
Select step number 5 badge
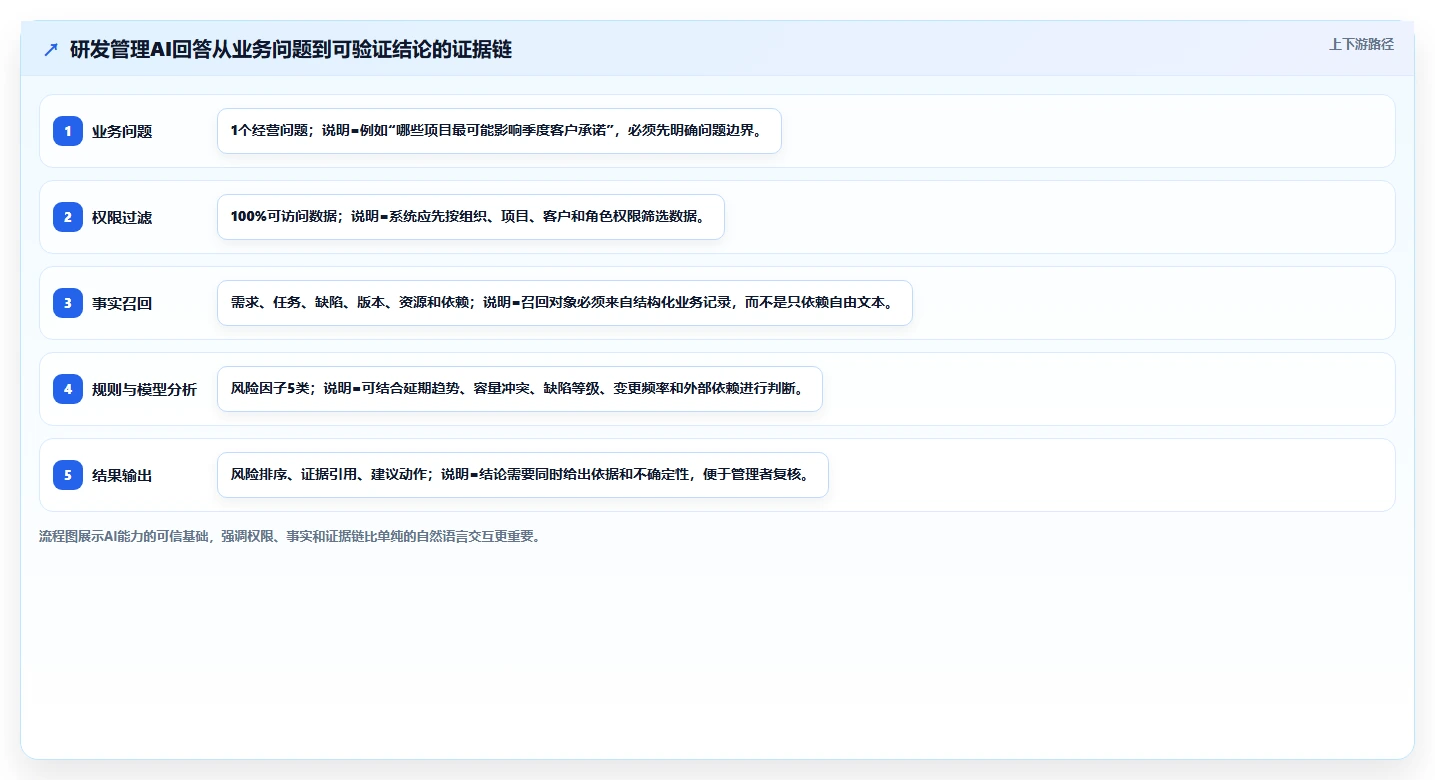tap(68, 475)
